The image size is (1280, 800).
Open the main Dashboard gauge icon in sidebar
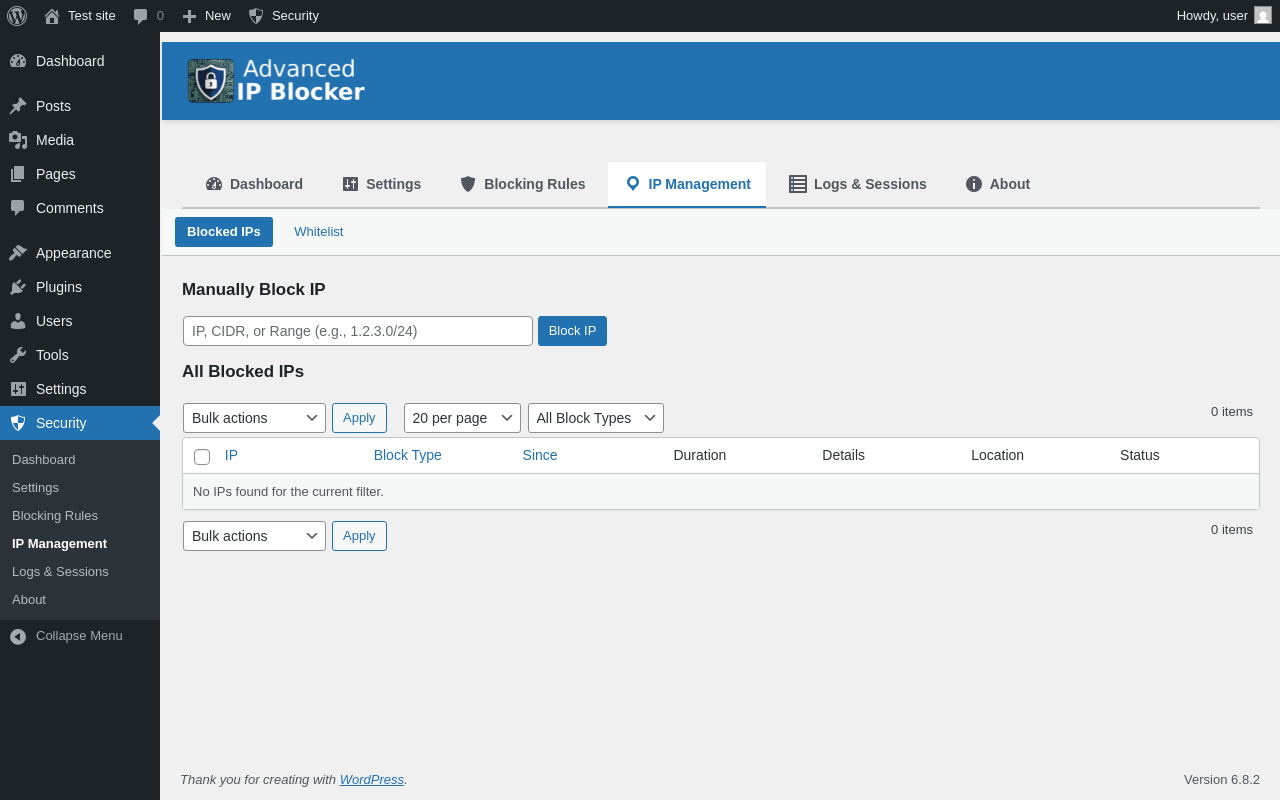coord(18,61)
